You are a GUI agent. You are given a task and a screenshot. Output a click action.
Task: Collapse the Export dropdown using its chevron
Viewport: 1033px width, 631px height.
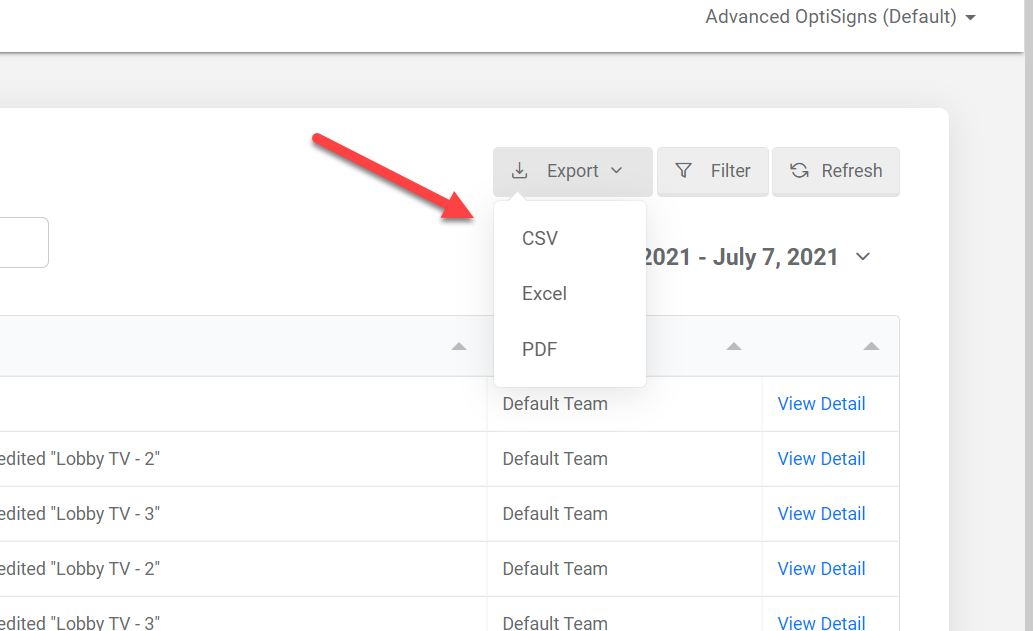[x=617, y=171]
